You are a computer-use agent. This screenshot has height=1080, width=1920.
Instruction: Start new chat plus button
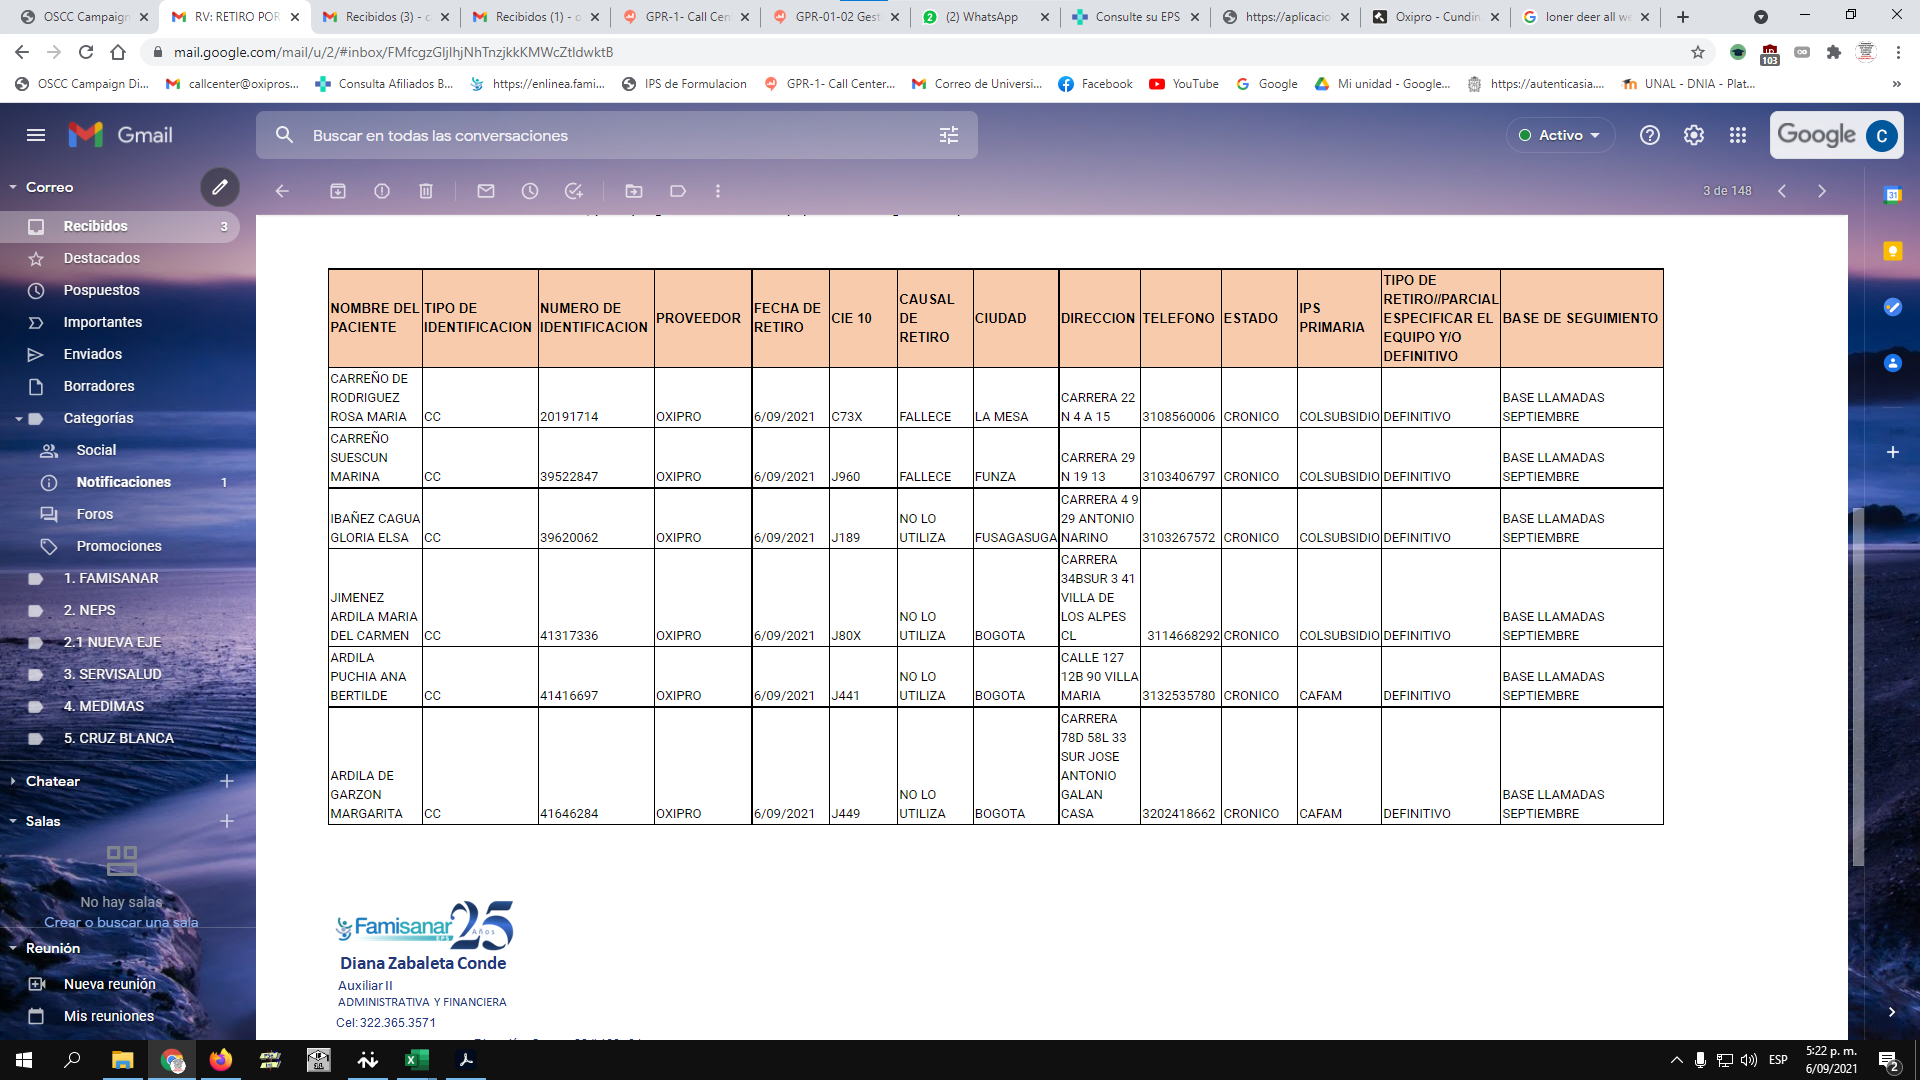pos(227,781)
